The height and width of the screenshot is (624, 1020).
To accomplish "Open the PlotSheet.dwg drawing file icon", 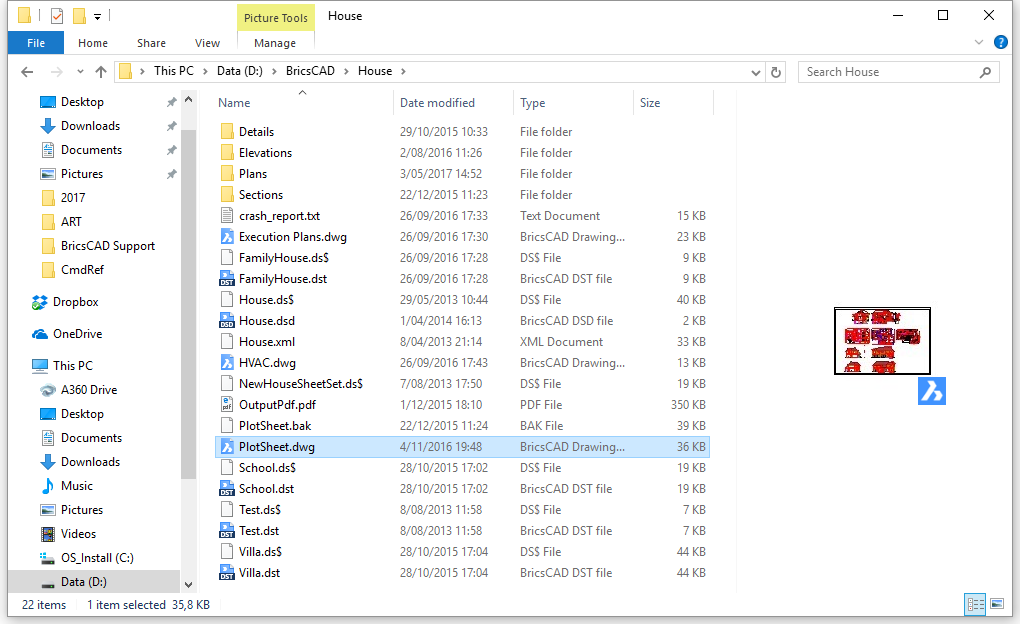I will click(x=227, y=447).
